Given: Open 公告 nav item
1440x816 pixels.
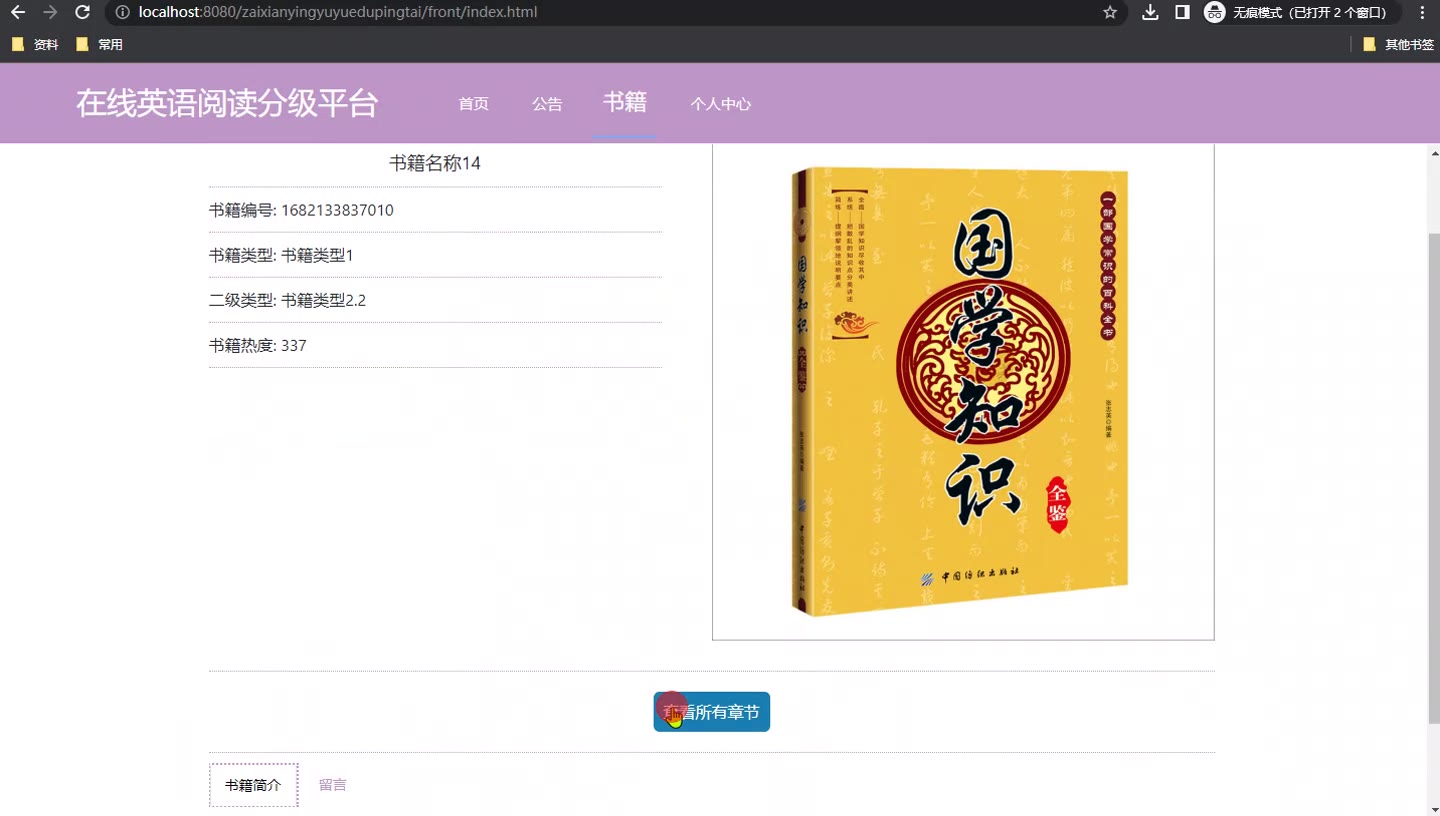Looking at the screenshot, I should point(547,104).
